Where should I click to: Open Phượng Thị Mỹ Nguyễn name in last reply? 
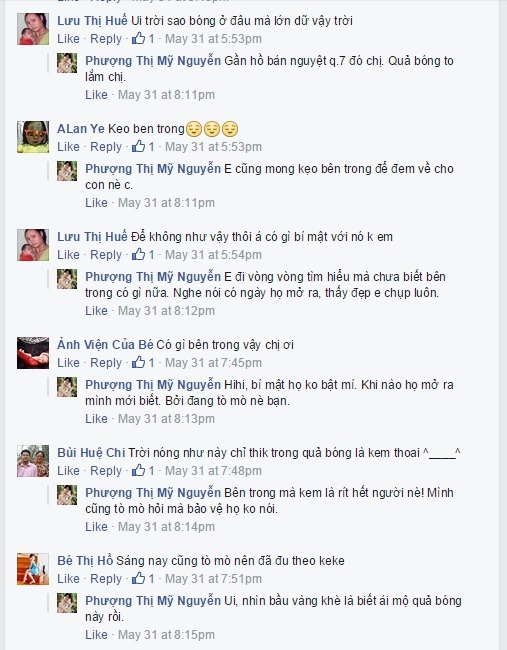[153, 601]
